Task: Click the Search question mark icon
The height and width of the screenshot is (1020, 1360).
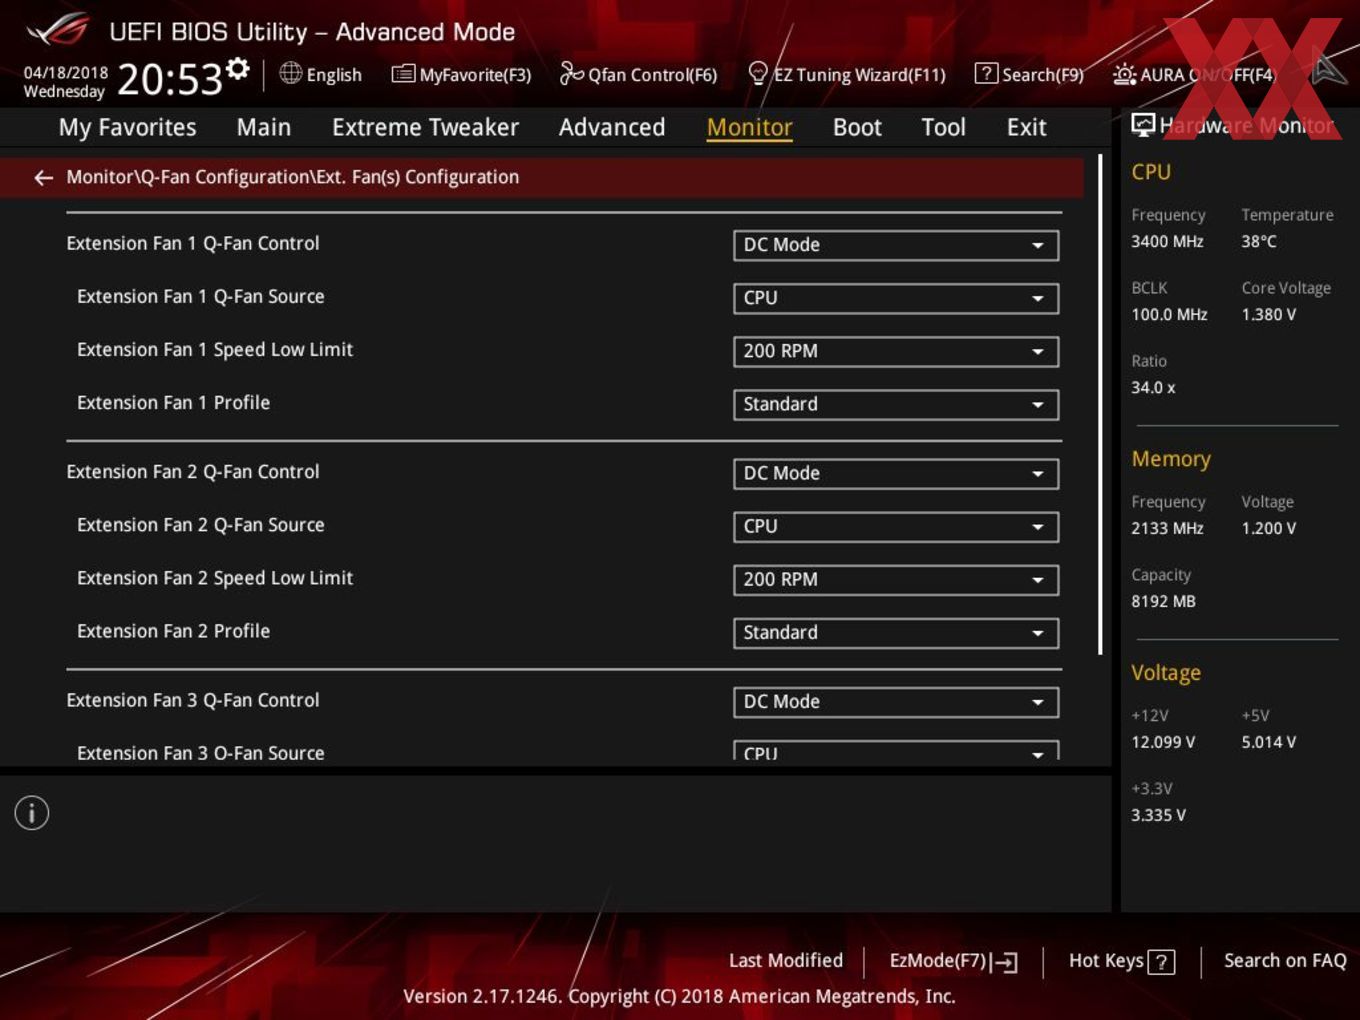Action: [x=986, y=74]
